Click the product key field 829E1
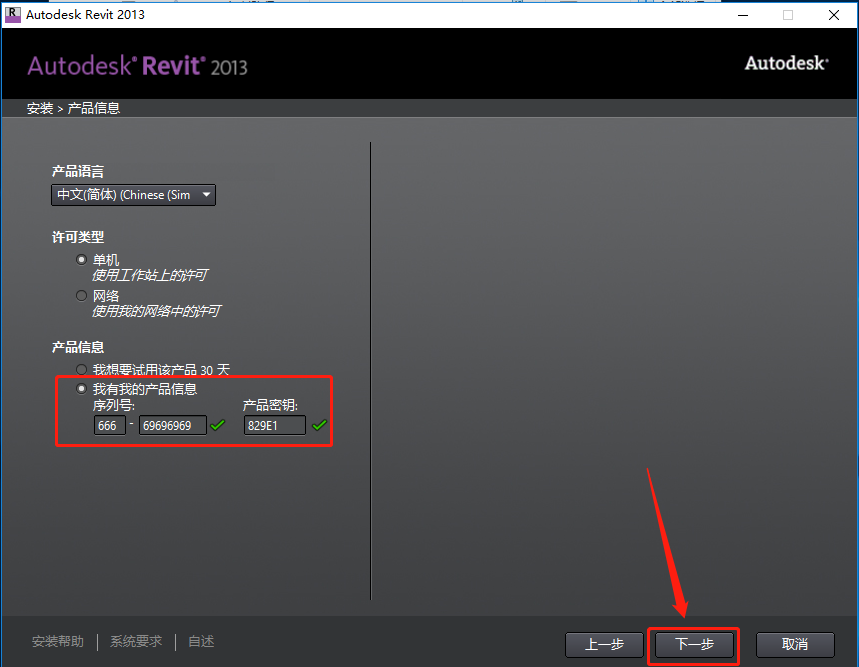The width and height of the screenshot is (859, 667). point(274,426)
